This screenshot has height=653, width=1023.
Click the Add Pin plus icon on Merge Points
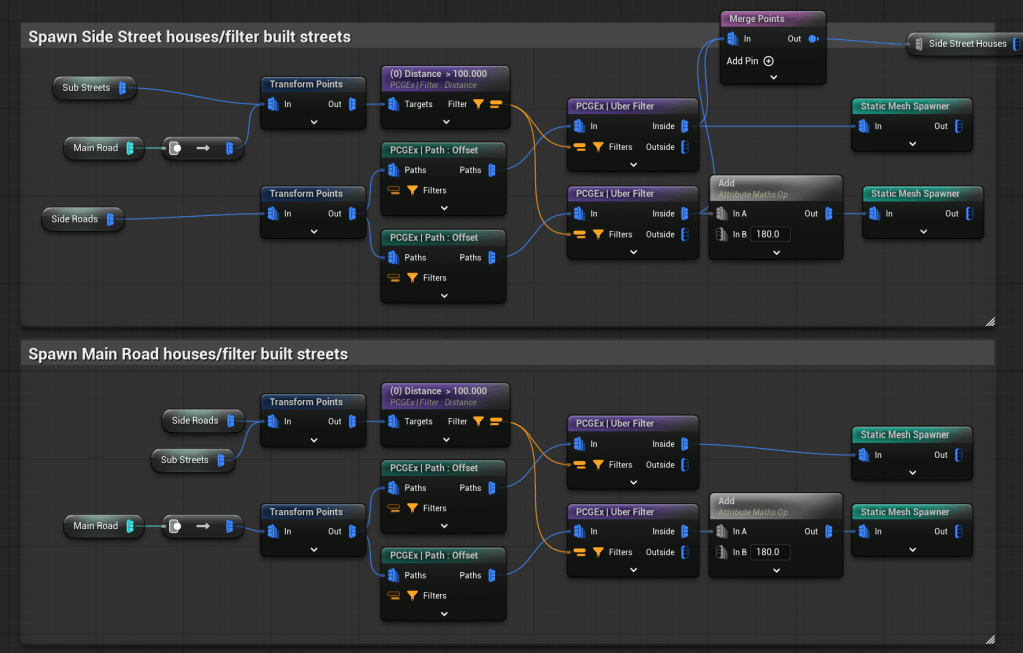[x=769, y=61]
